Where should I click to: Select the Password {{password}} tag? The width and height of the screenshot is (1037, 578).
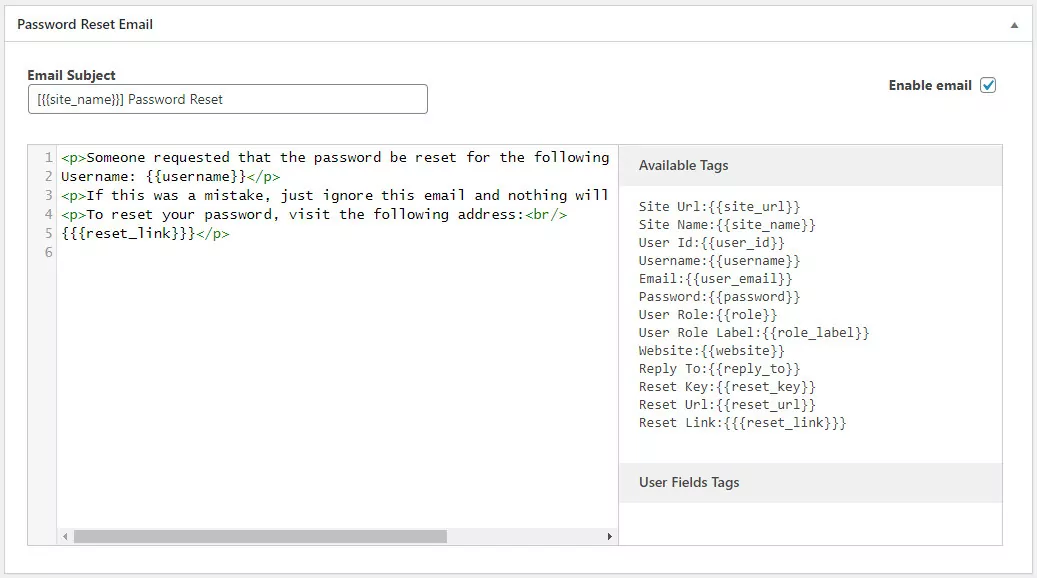click(719, 296)
